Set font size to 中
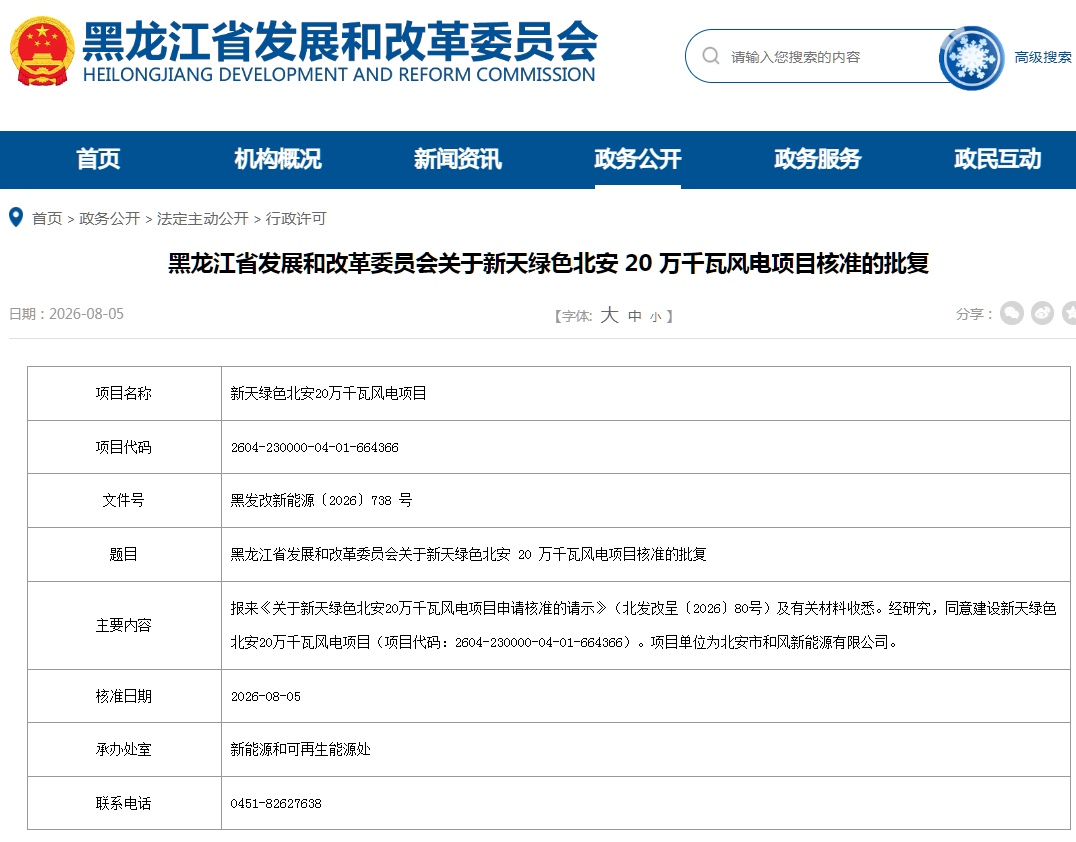The height and width of the screenshot is (842, 1076). point(635,316)
